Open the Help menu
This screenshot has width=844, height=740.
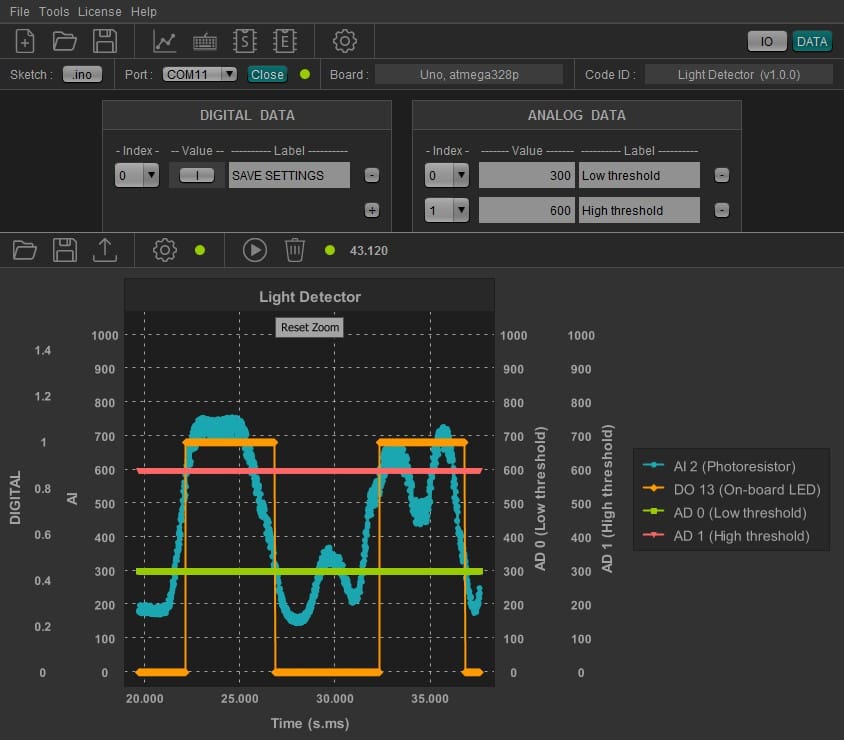tap(144, 11)
